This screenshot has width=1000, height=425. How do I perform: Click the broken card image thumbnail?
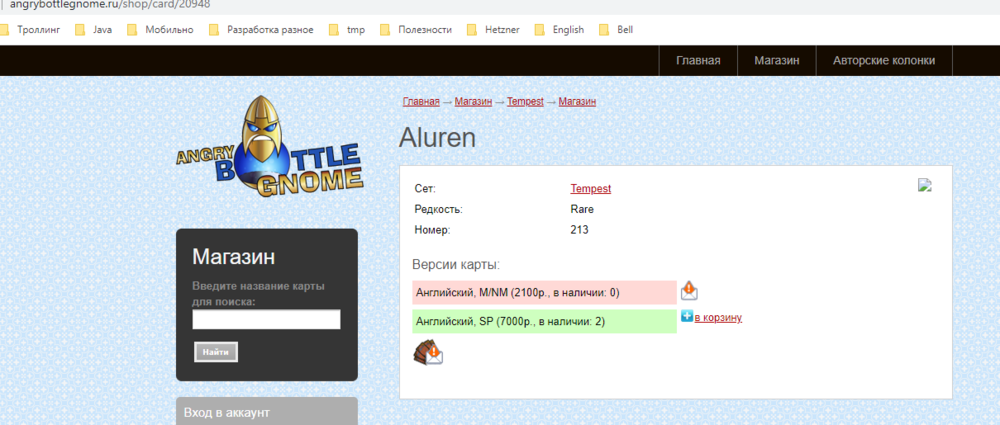(x=925, y=185)
